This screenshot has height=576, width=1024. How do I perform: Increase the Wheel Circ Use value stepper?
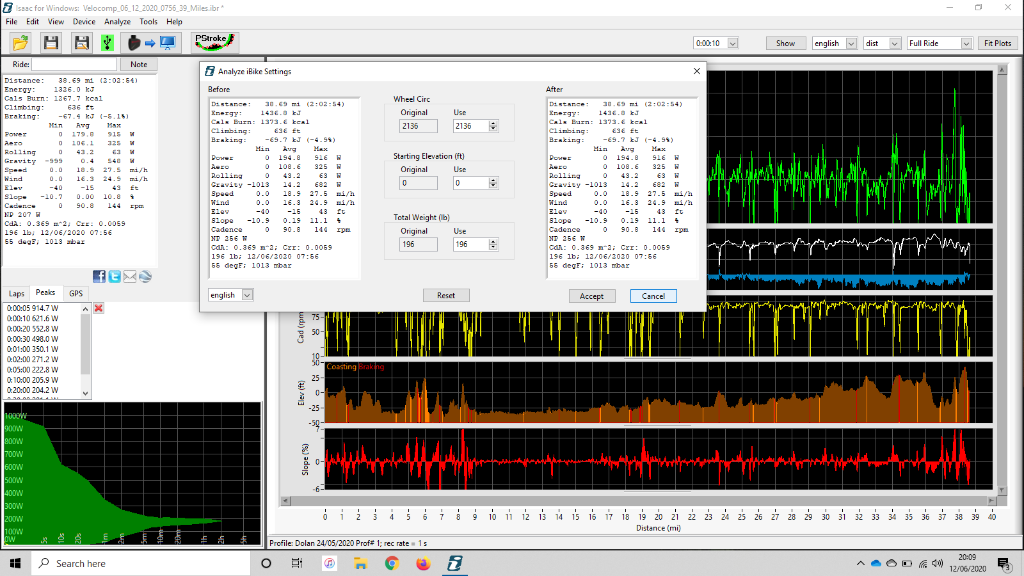[x=493, y=123]
